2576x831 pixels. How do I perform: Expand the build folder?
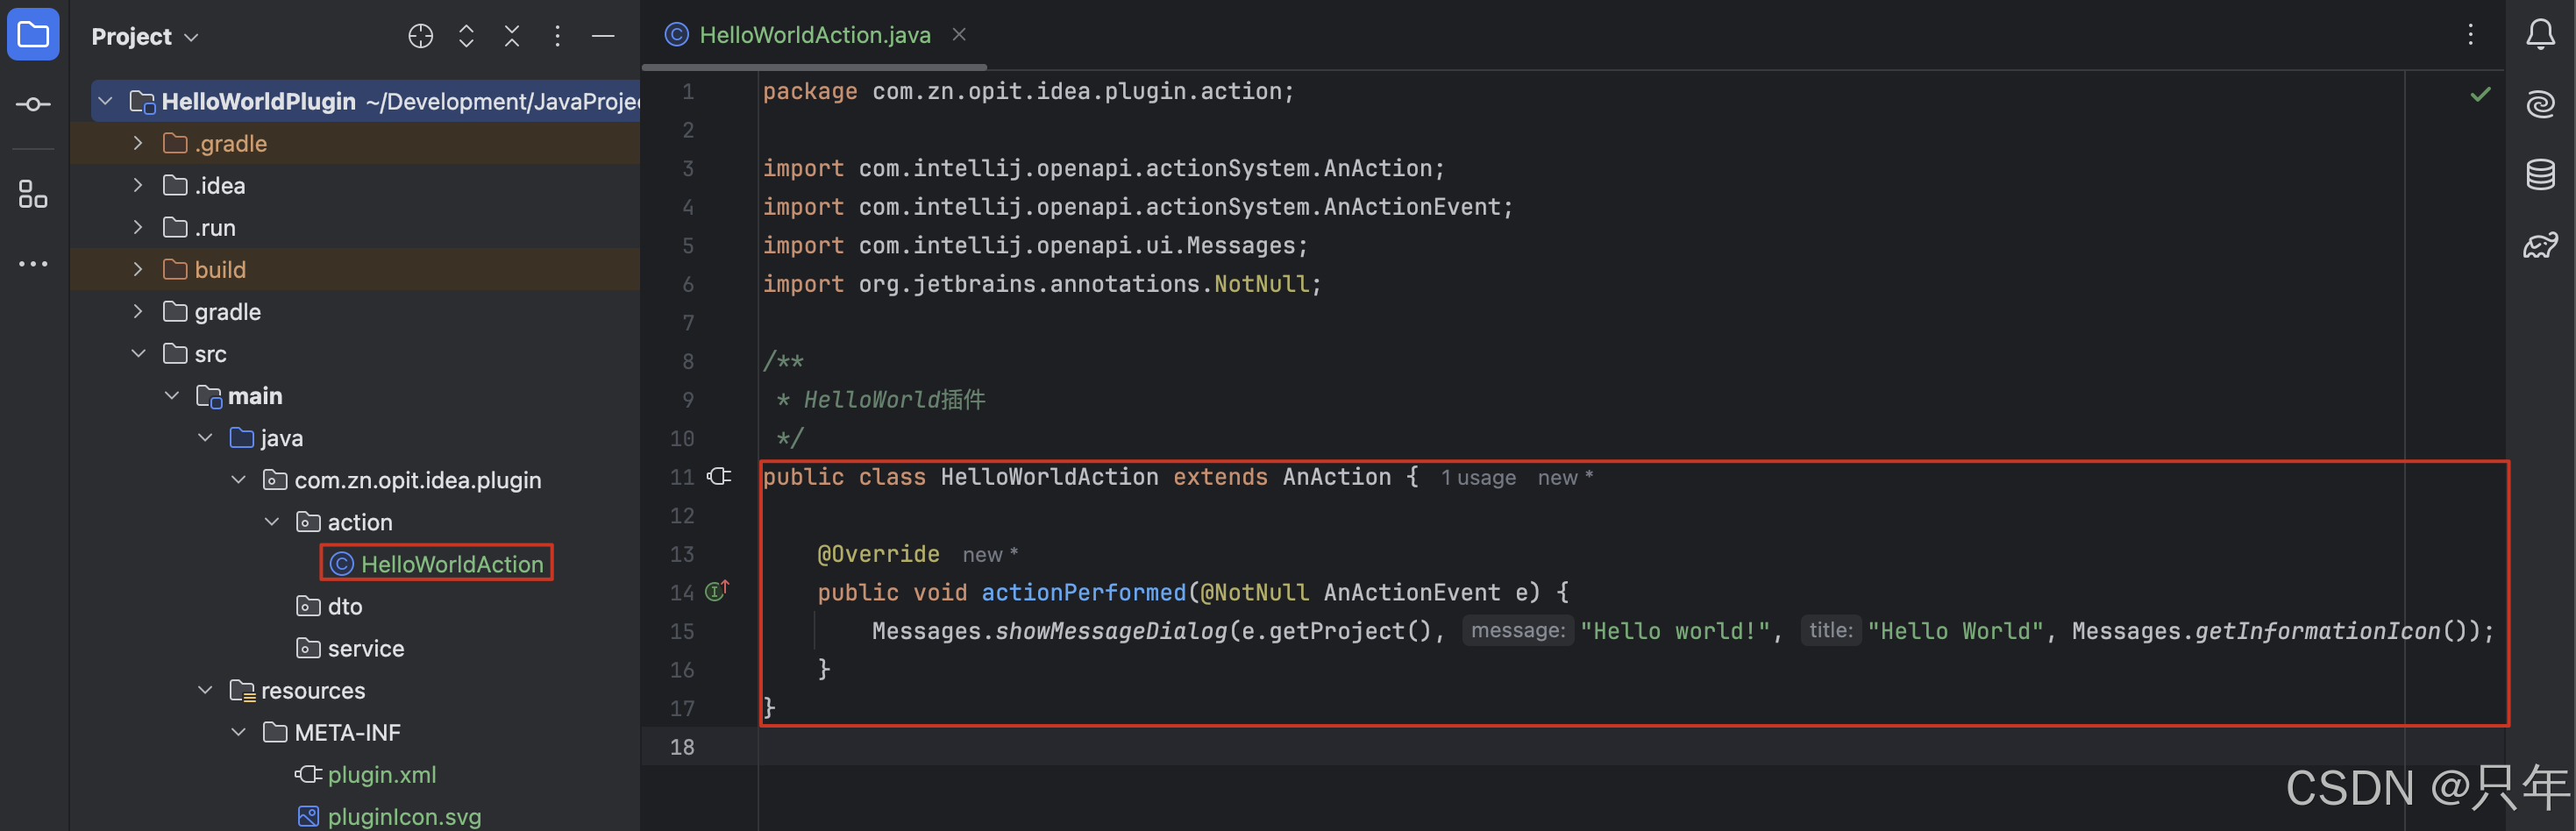click(x=138, y=270)
